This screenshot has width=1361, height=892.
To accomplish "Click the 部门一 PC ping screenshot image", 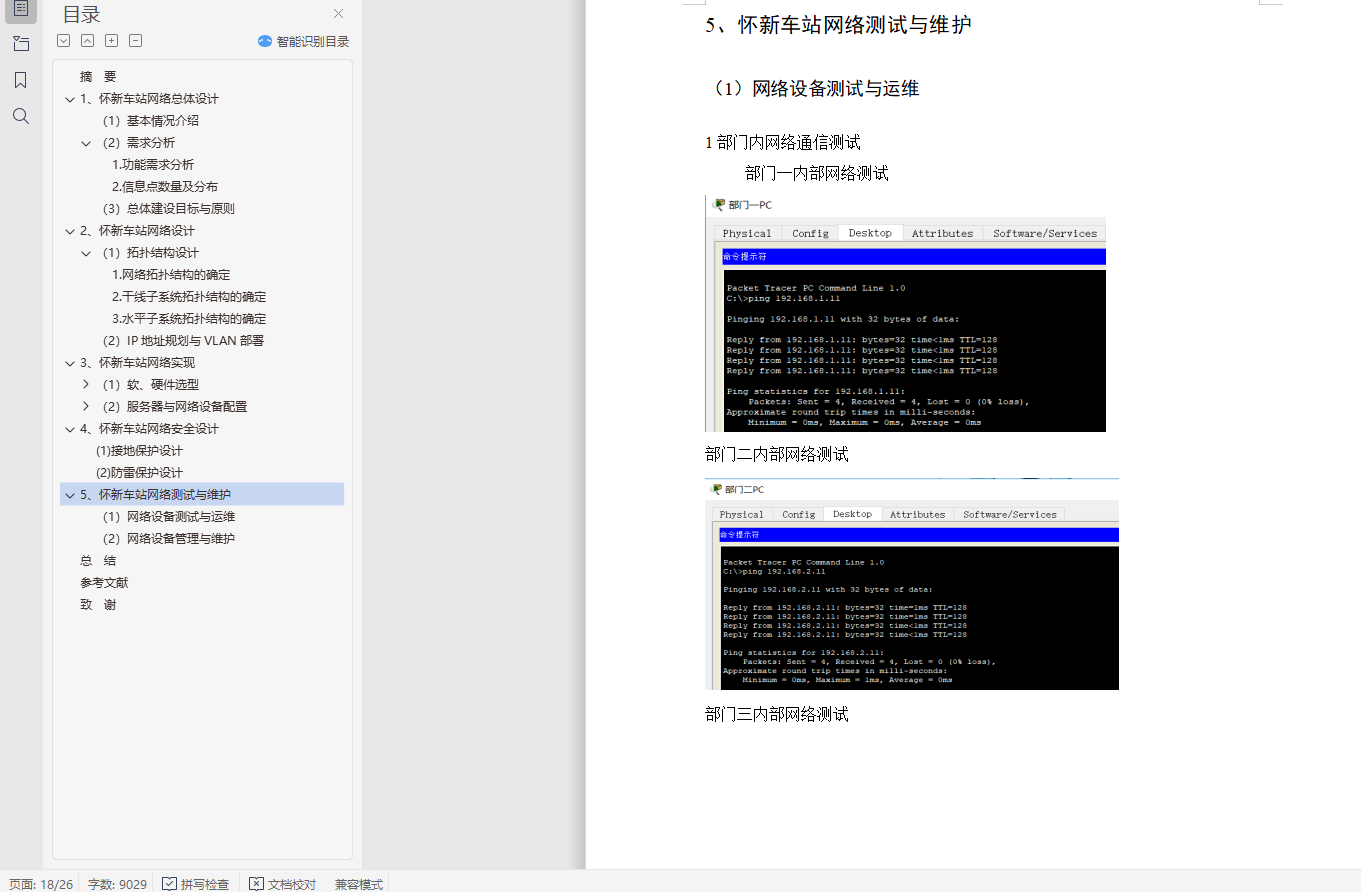I will click(905, 314).
